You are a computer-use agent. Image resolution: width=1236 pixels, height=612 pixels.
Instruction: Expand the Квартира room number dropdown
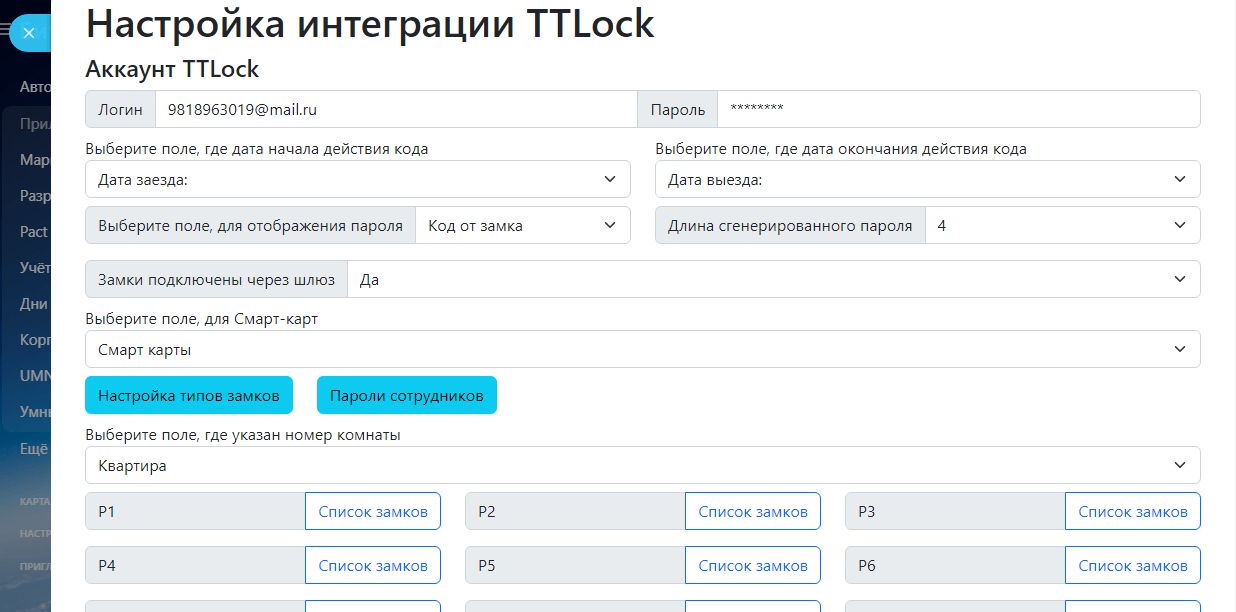tap(642, 466)
